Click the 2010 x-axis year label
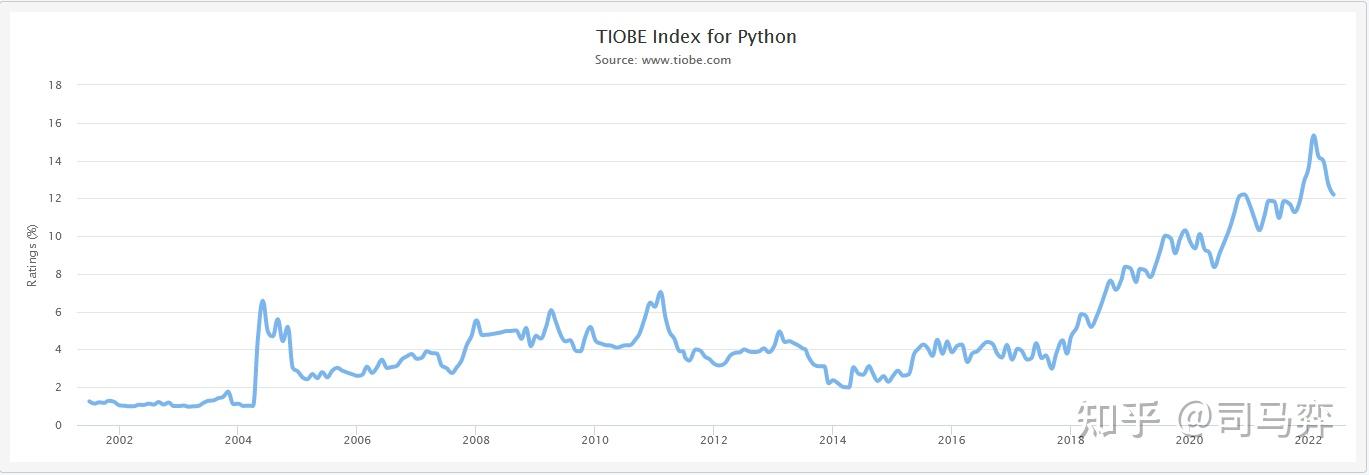Image resolution: width=1369 pixels, height=475 pixels. tap(595, 440)
